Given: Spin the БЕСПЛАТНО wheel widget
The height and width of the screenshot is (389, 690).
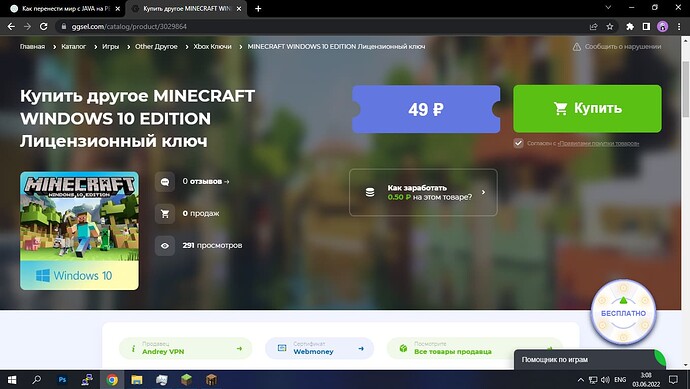Looking at the screenshot, I should pos(623,313).
